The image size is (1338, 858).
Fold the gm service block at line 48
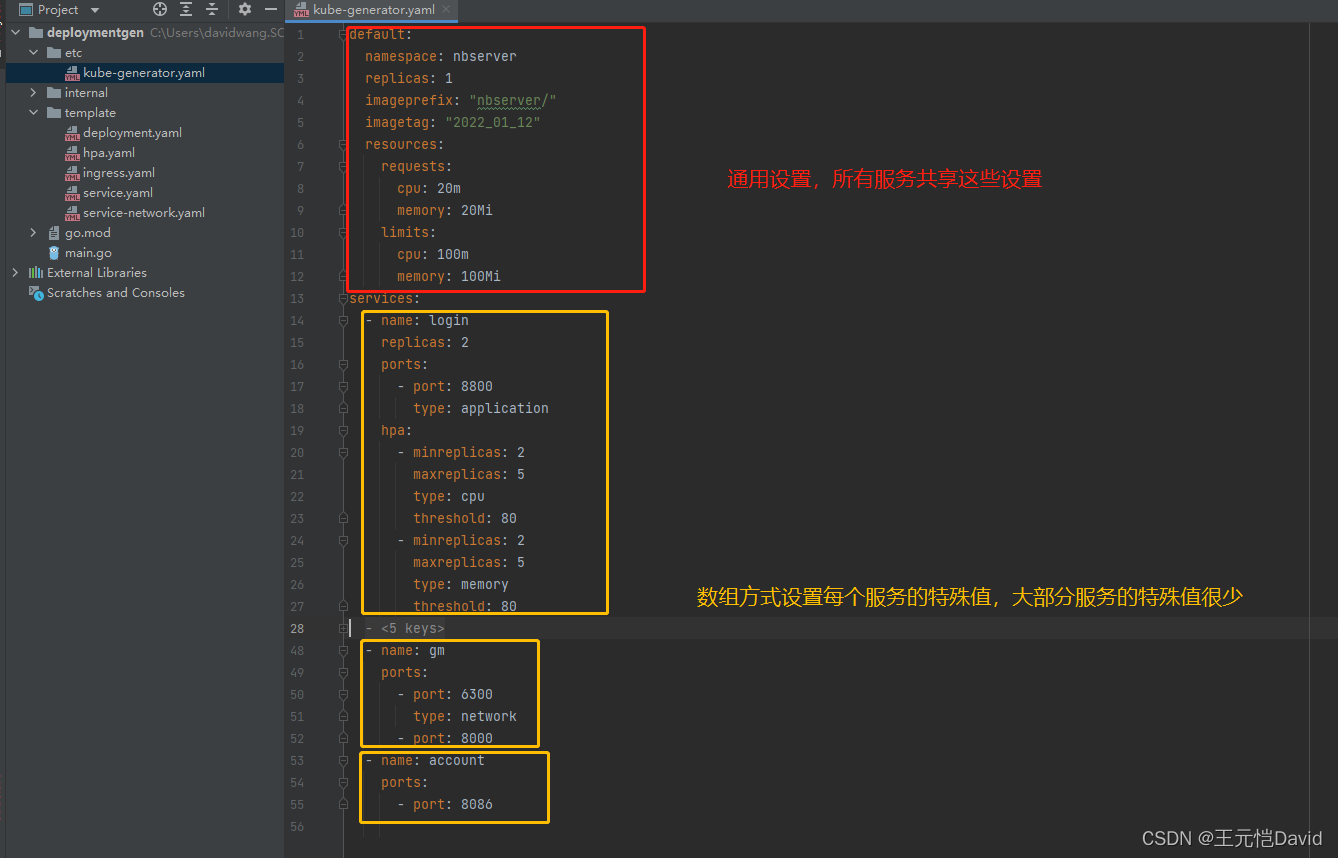pyautogui.click(x=343, y=651)
